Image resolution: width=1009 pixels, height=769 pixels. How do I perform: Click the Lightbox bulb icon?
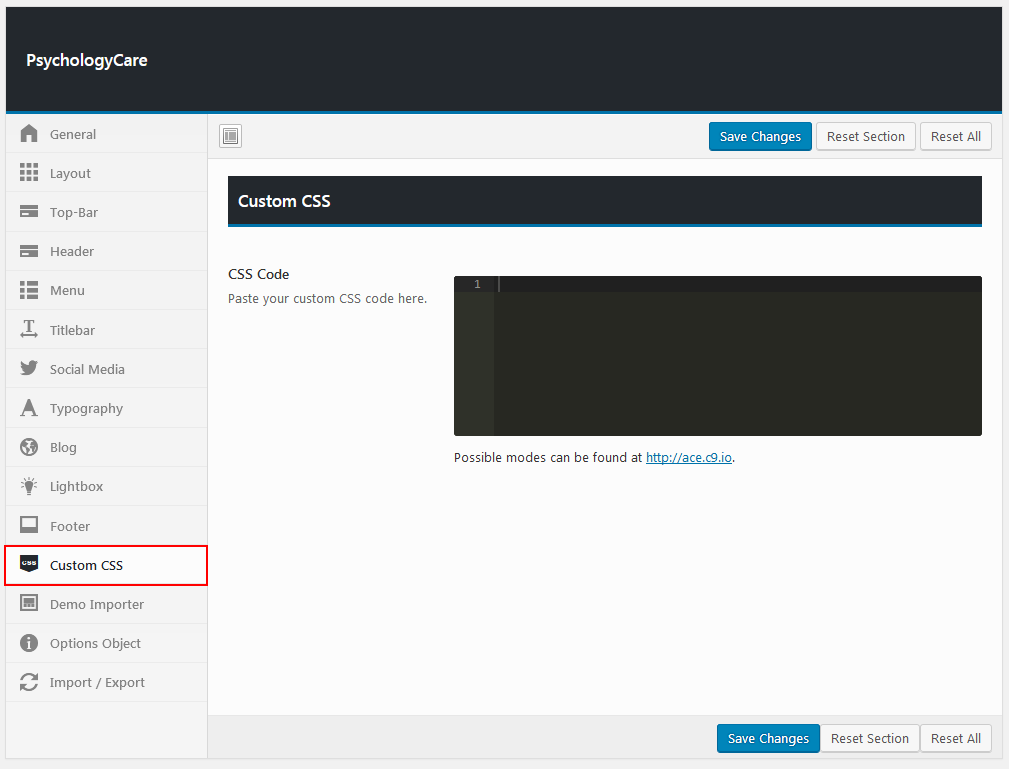(x=29, y=486)
